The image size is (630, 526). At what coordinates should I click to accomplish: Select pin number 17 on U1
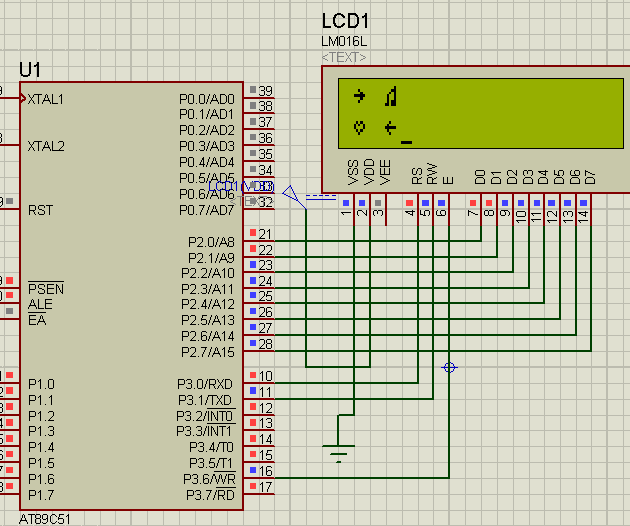coord(265,487)
